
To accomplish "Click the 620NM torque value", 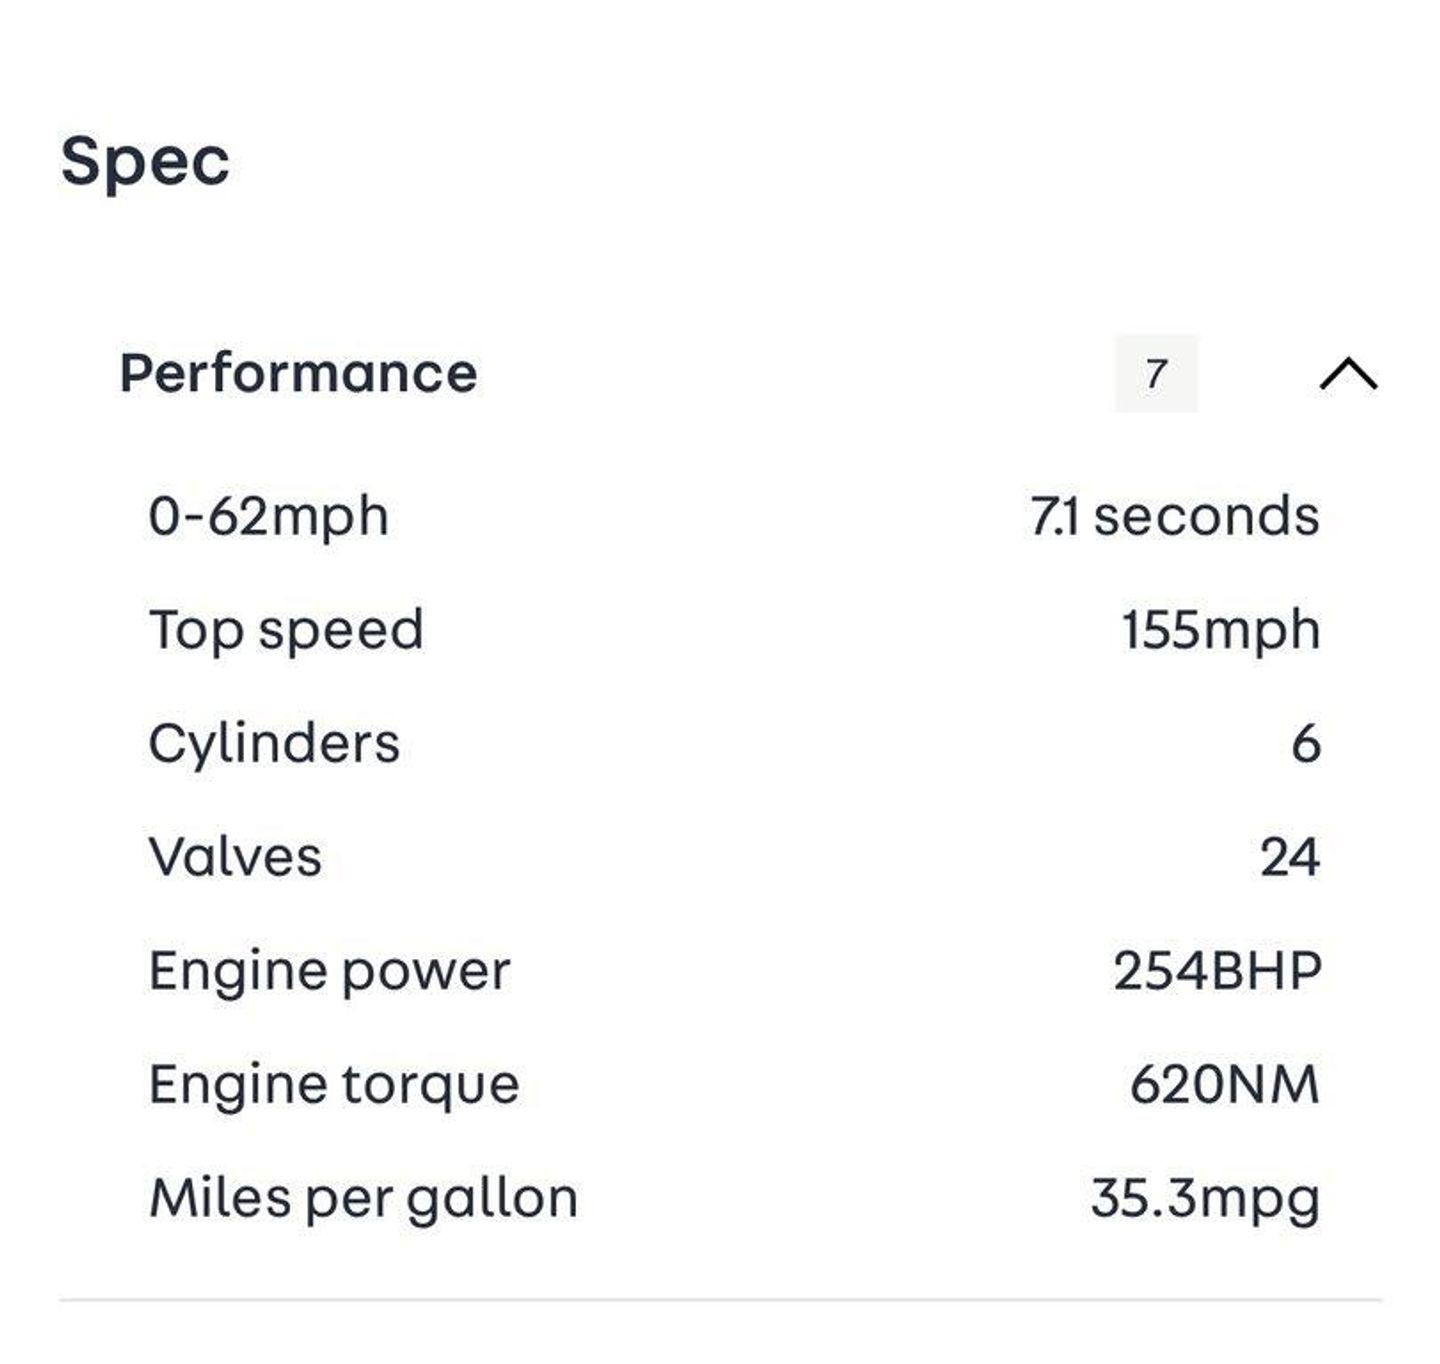I will click(1224, 1084).
